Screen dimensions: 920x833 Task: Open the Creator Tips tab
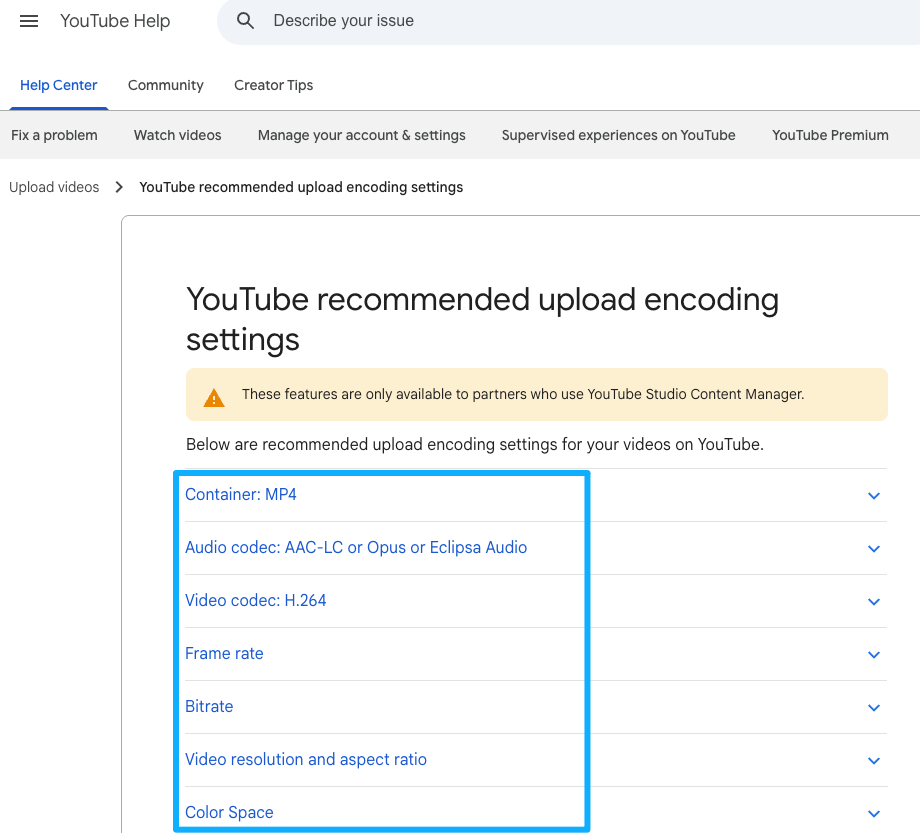point(273,86)
